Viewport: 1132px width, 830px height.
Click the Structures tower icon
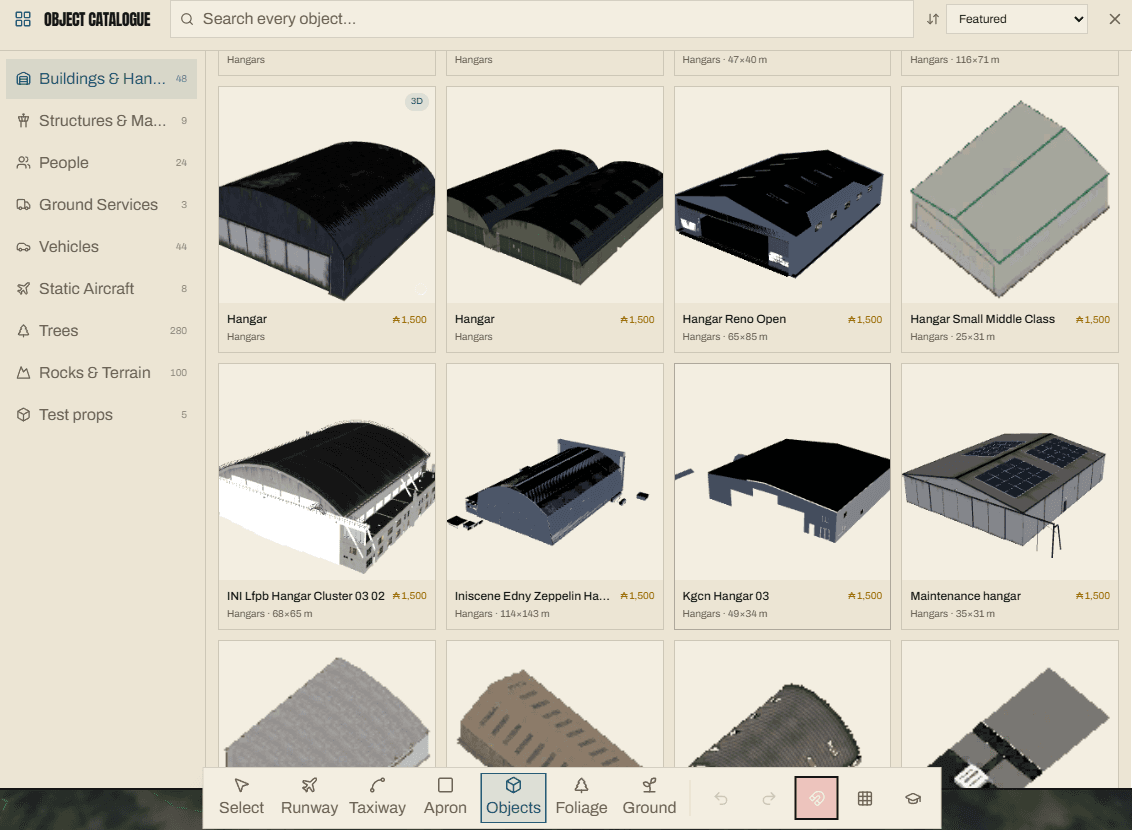click(x=24, y=121)
